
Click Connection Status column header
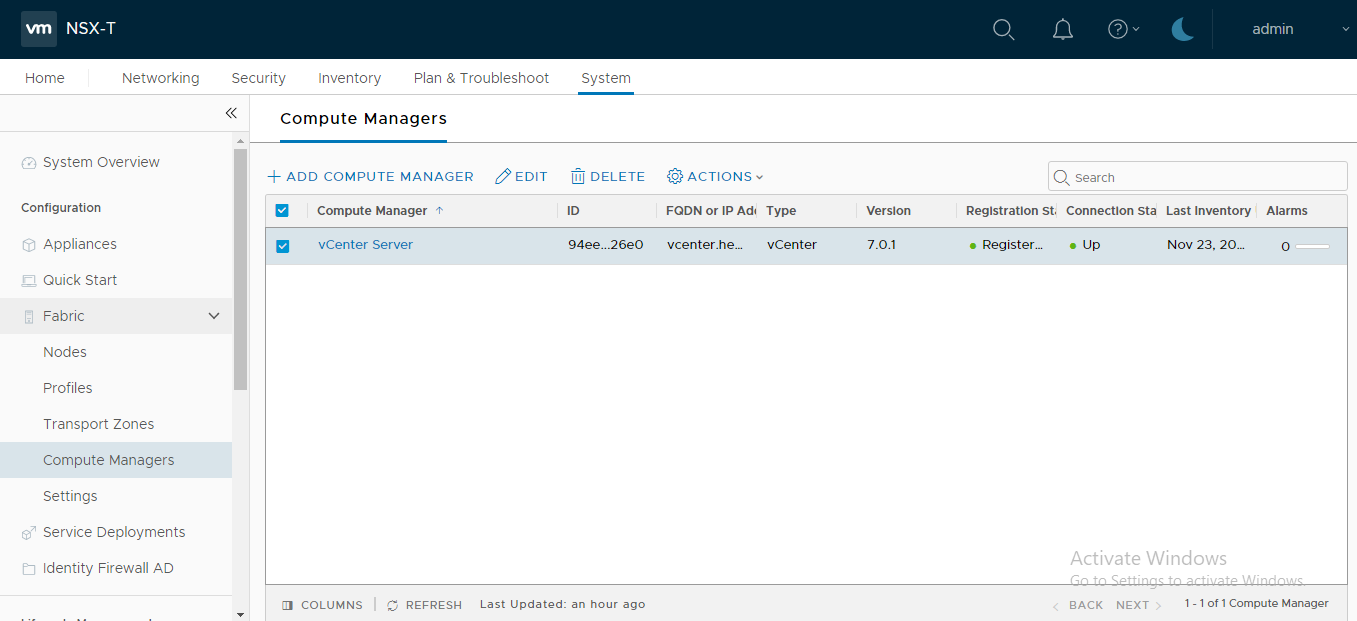(x=1110, y=210)
